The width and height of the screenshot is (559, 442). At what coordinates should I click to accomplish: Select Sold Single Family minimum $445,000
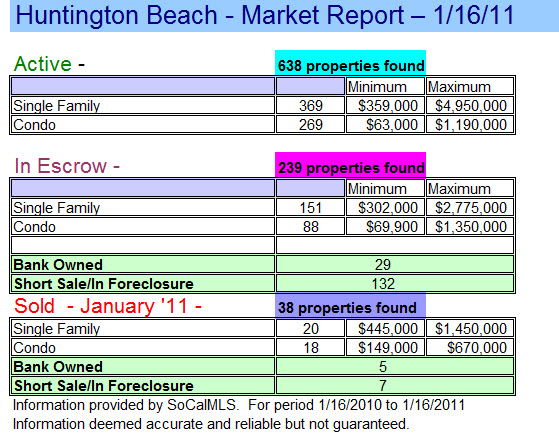click(x=385, y=328)
